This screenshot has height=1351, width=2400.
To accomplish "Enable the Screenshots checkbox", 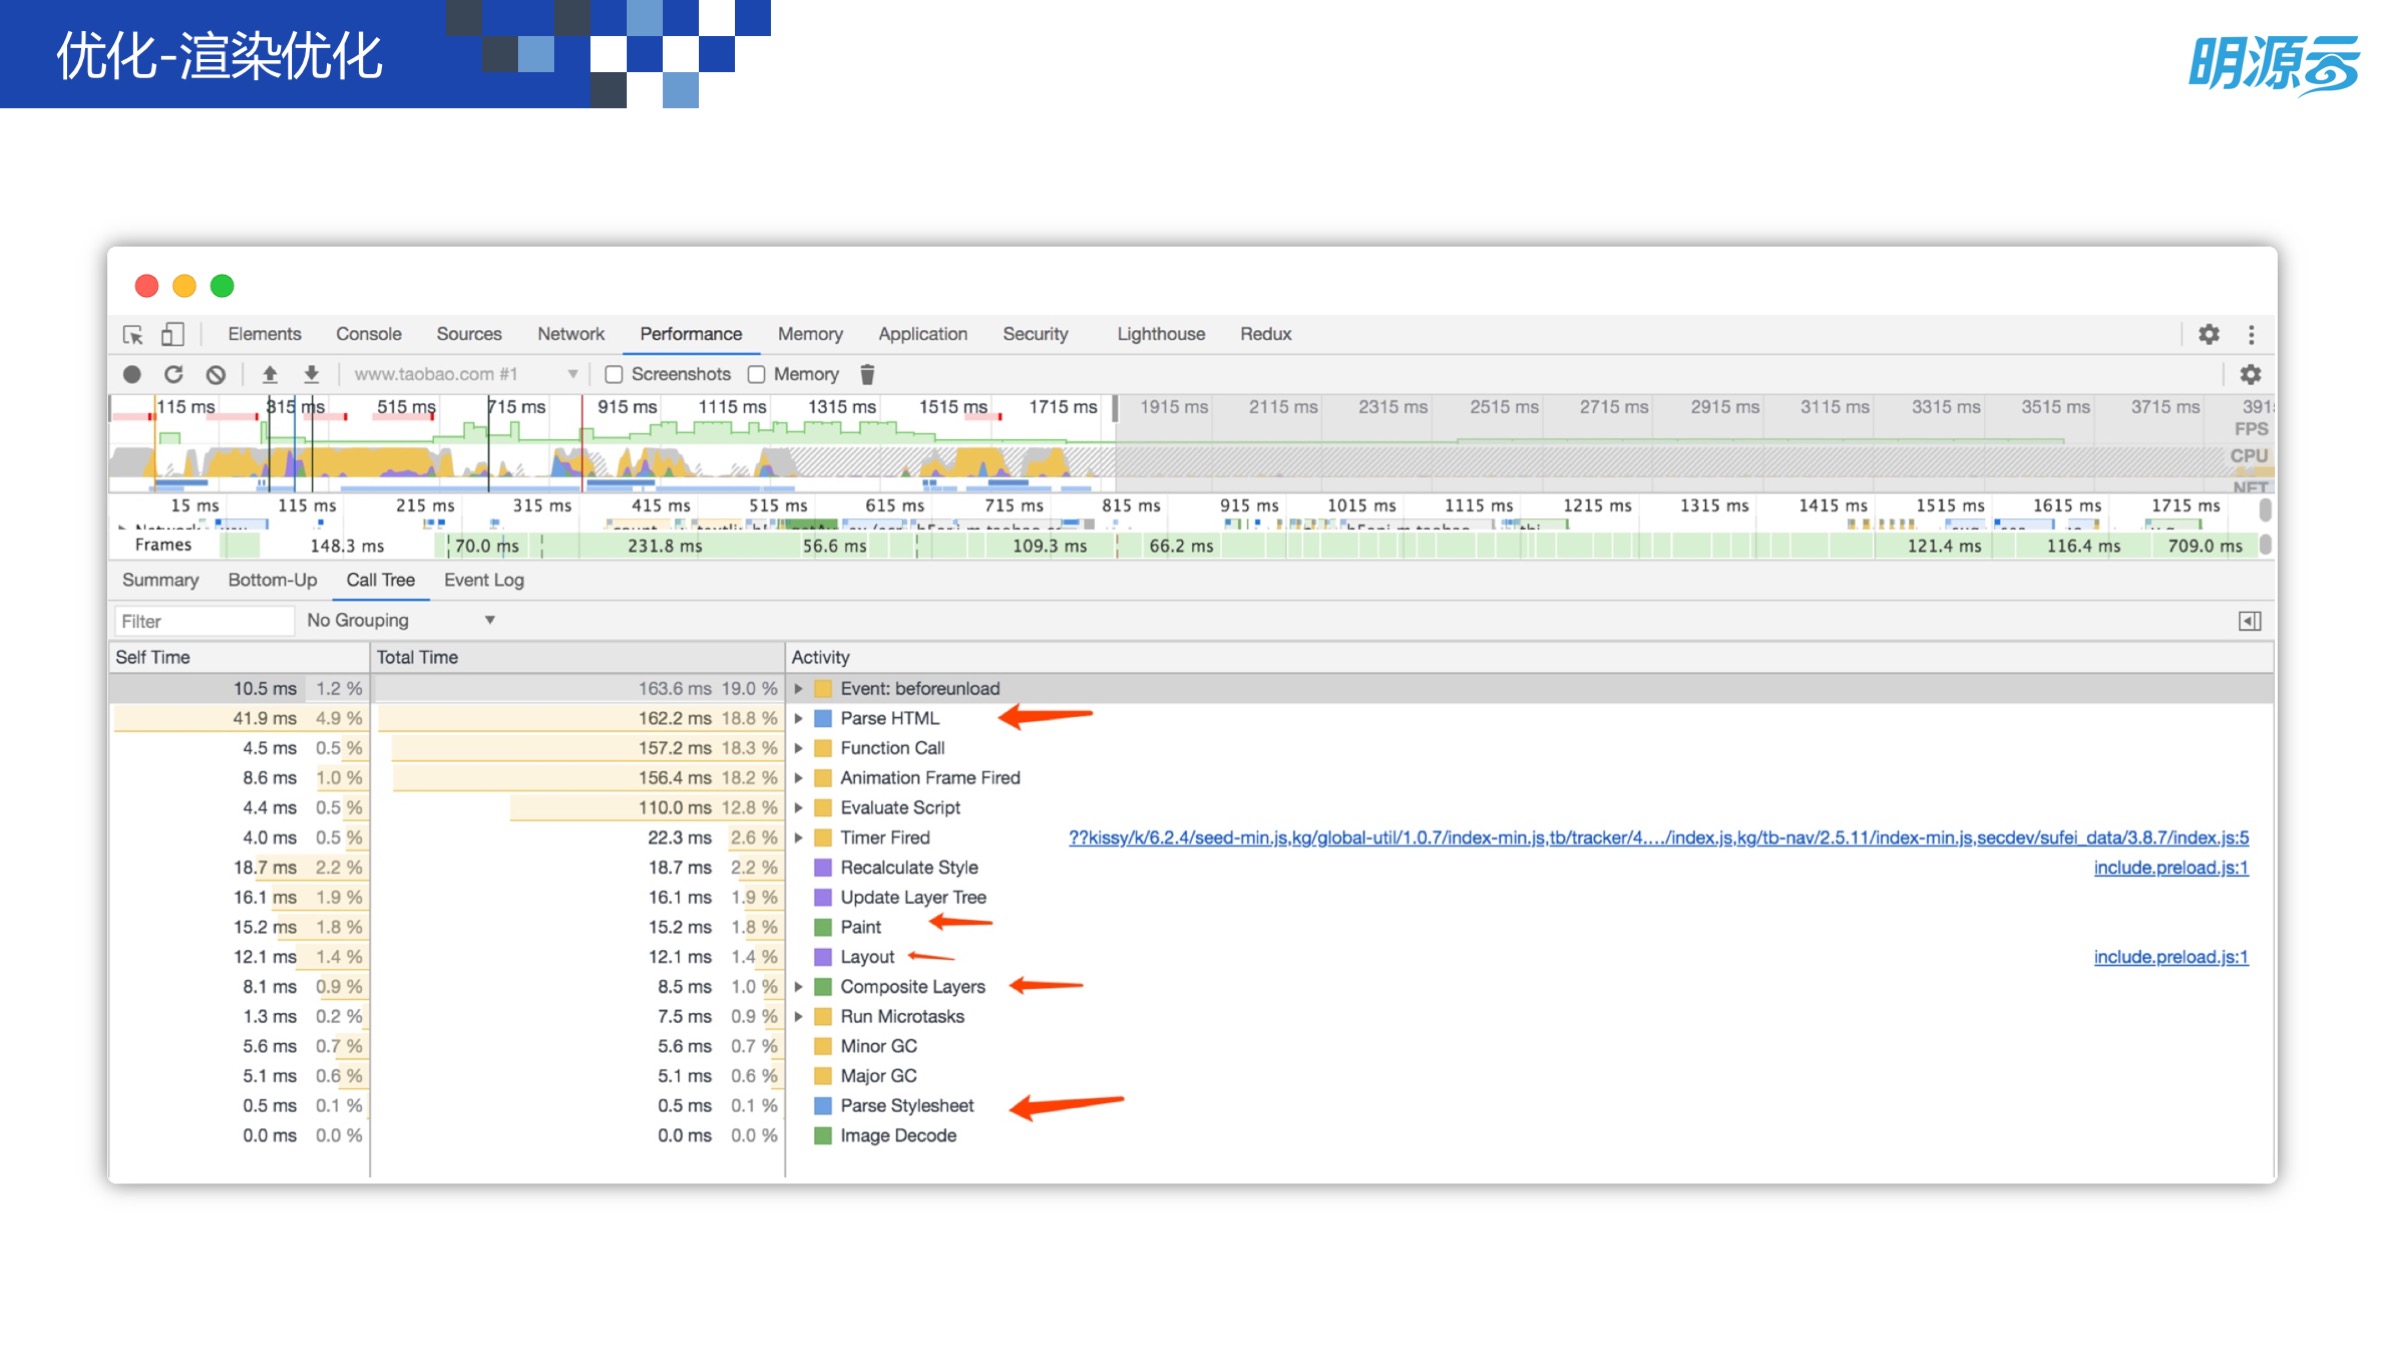I will pos(614,374).
